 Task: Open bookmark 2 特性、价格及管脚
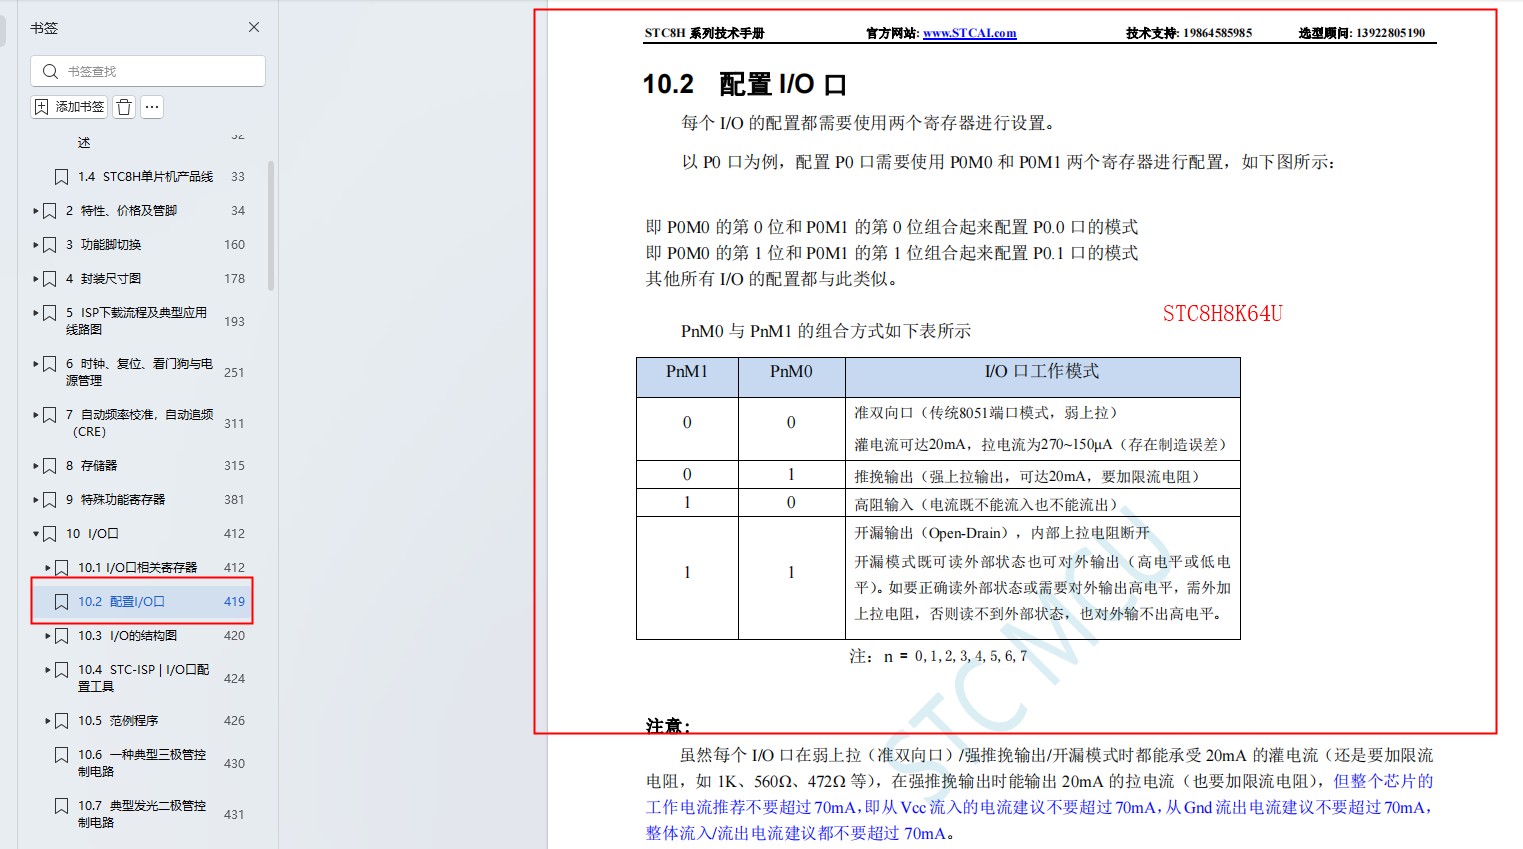121,211
